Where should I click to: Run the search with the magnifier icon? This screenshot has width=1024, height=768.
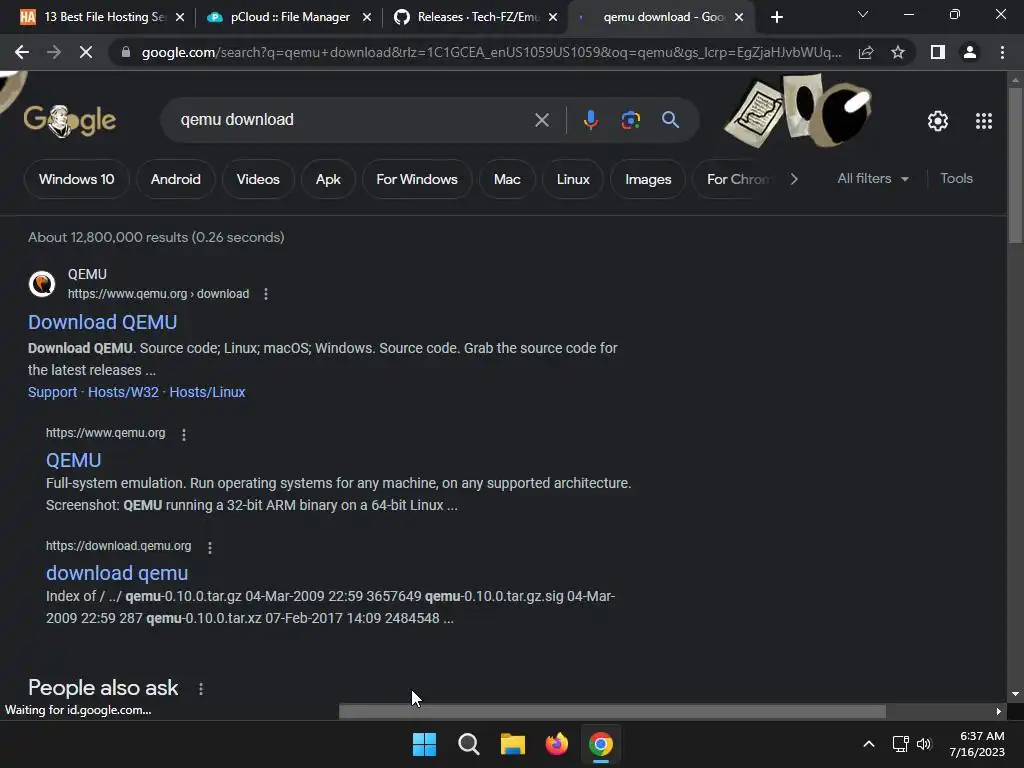pyautogui.click(x=670, y=120)
